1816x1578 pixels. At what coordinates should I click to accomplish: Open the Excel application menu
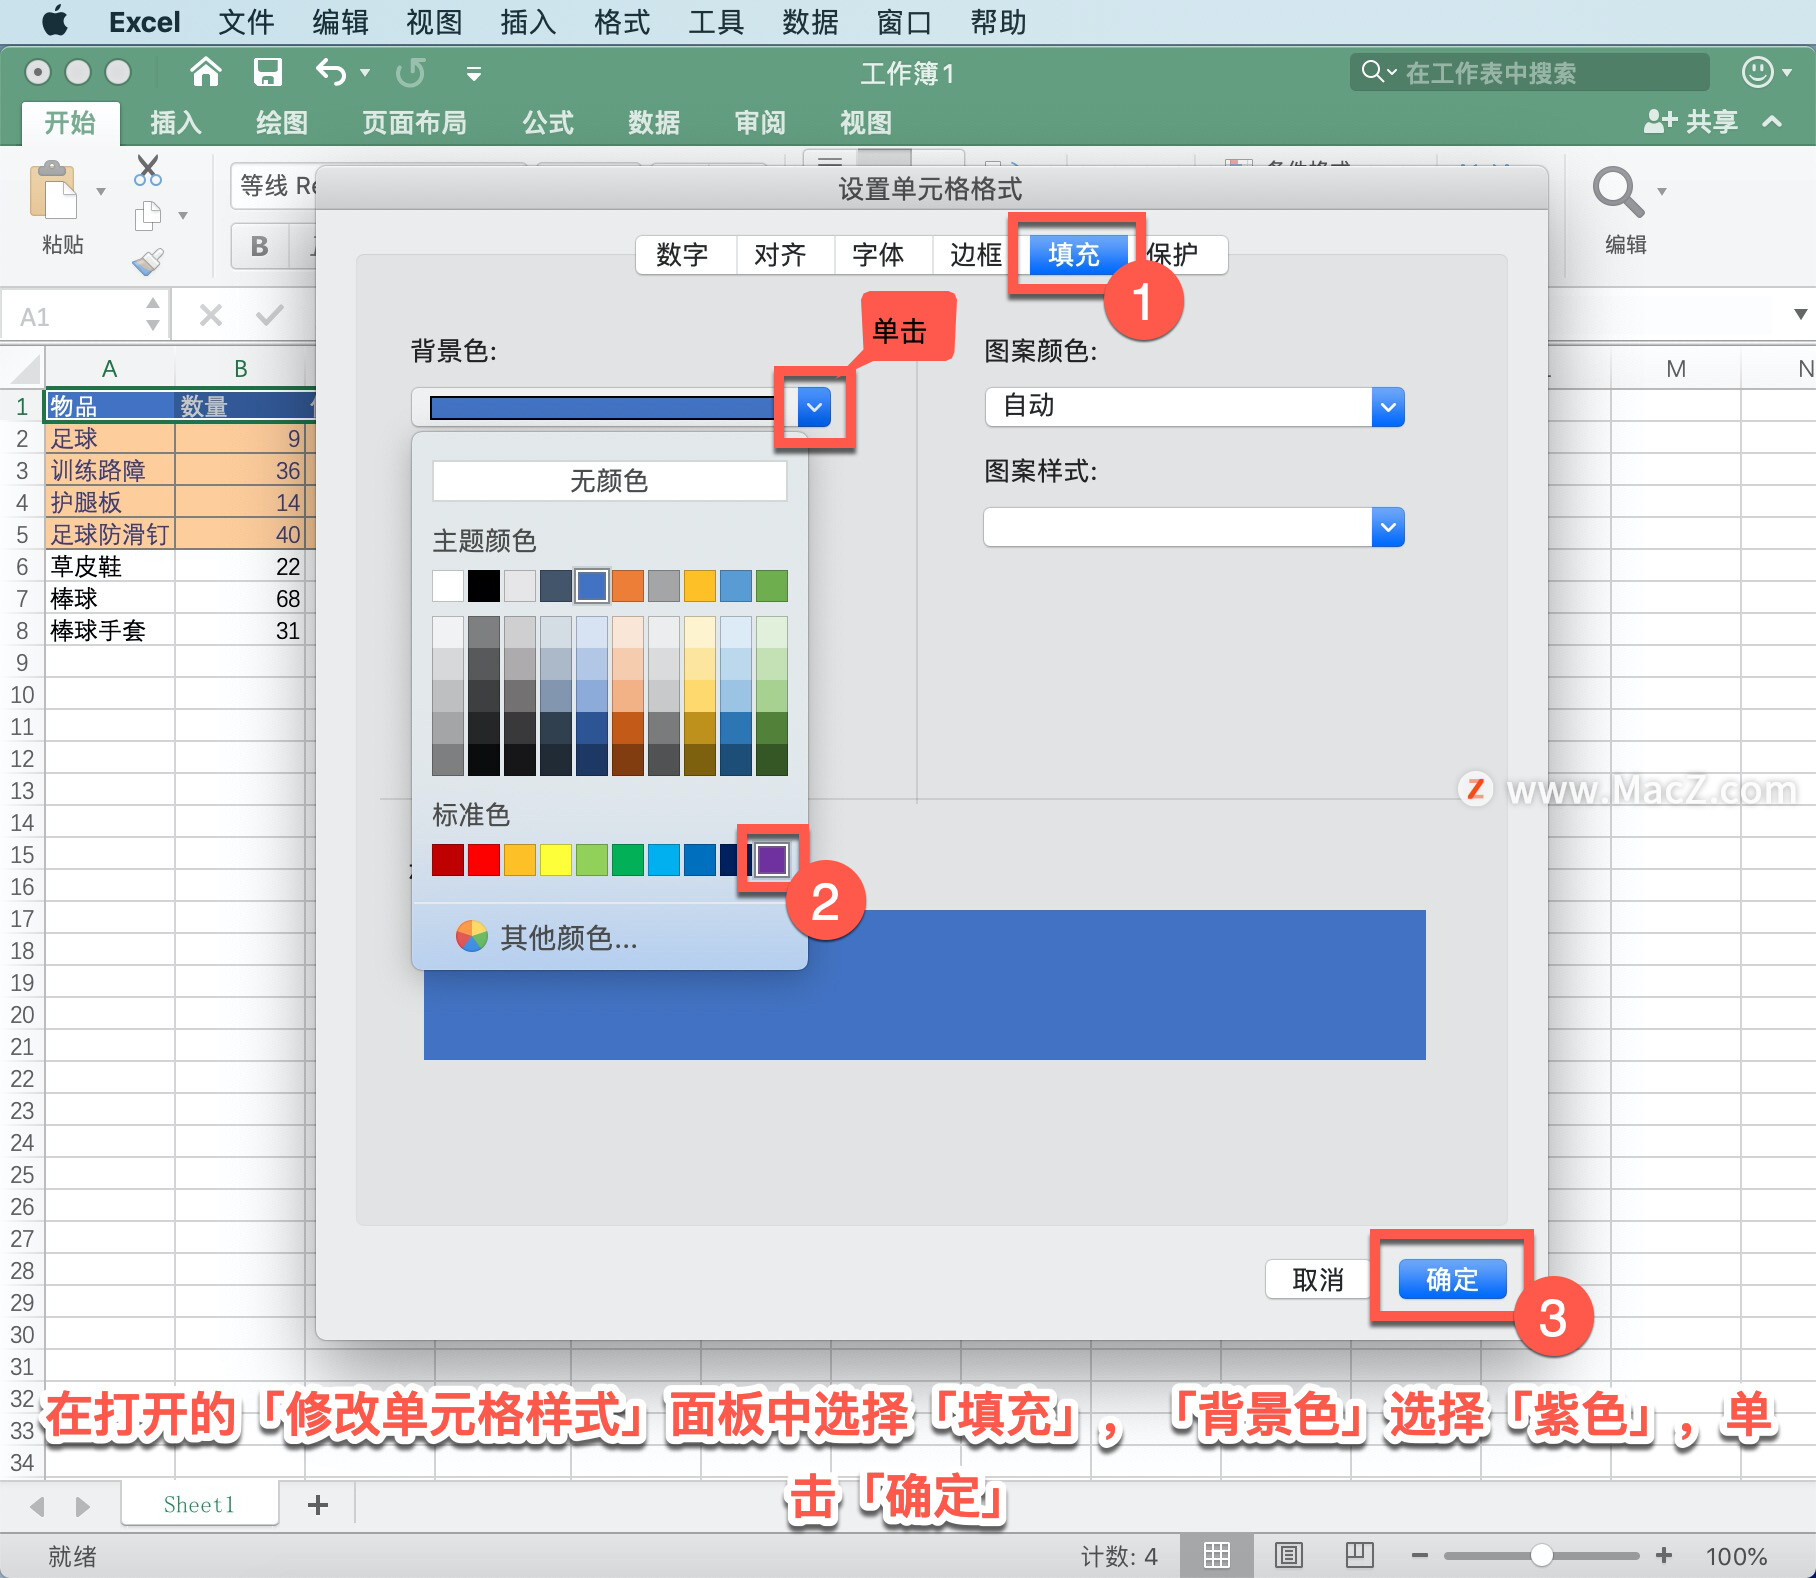point(145,22)
